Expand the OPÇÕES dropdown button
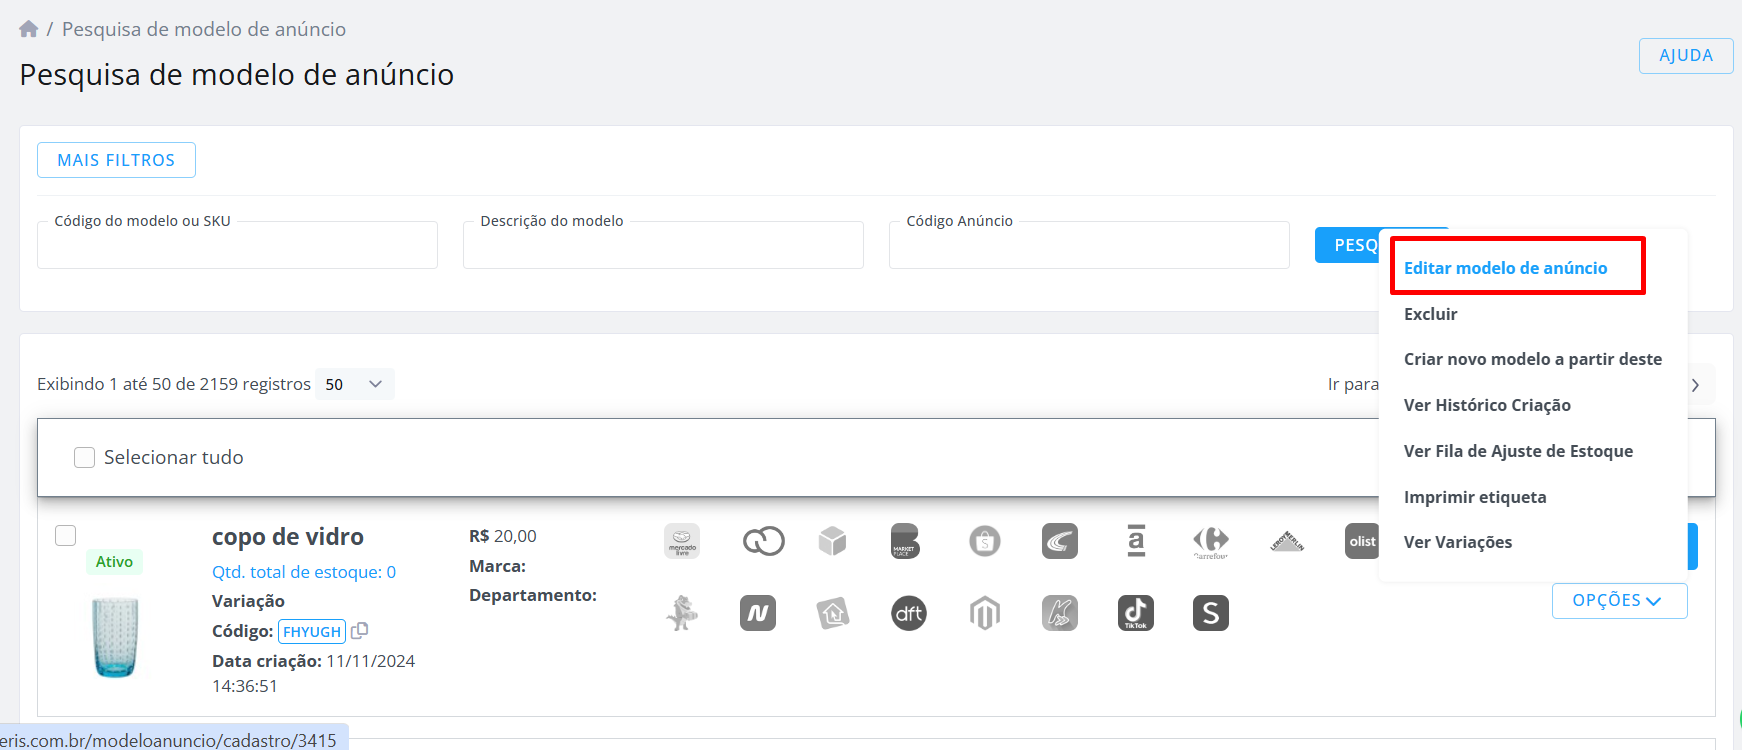This screenshot has width=1742, height=750. click(x=1619, y=600)
